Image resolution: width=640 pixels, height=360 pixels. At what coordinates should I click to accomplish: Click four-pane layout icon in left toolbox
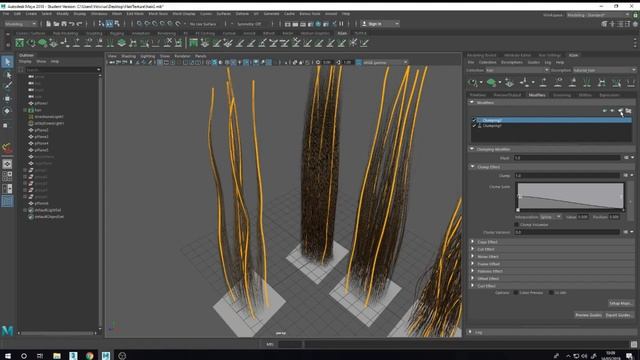click(7, 176)
